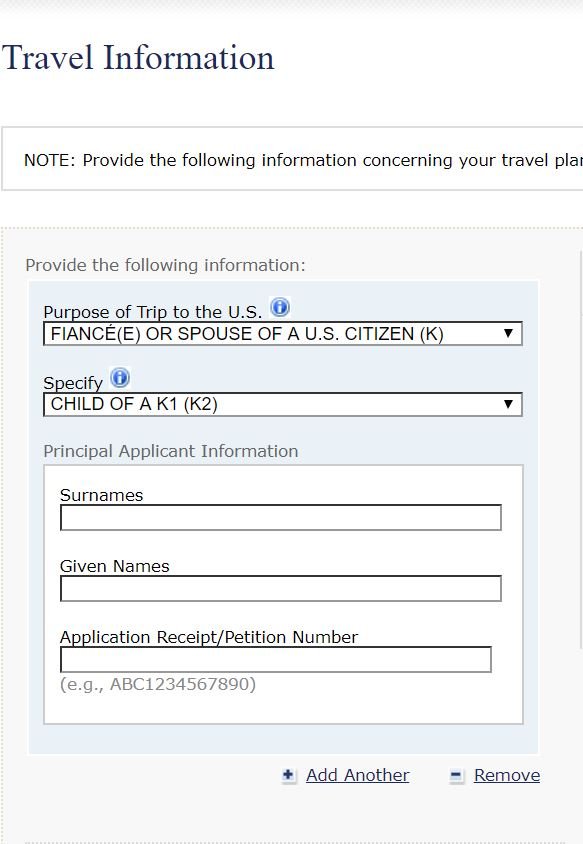The width and height of the screenshot is (583, 844).
Task: Click the Travel Information page heading
Action: pos(138,58)
